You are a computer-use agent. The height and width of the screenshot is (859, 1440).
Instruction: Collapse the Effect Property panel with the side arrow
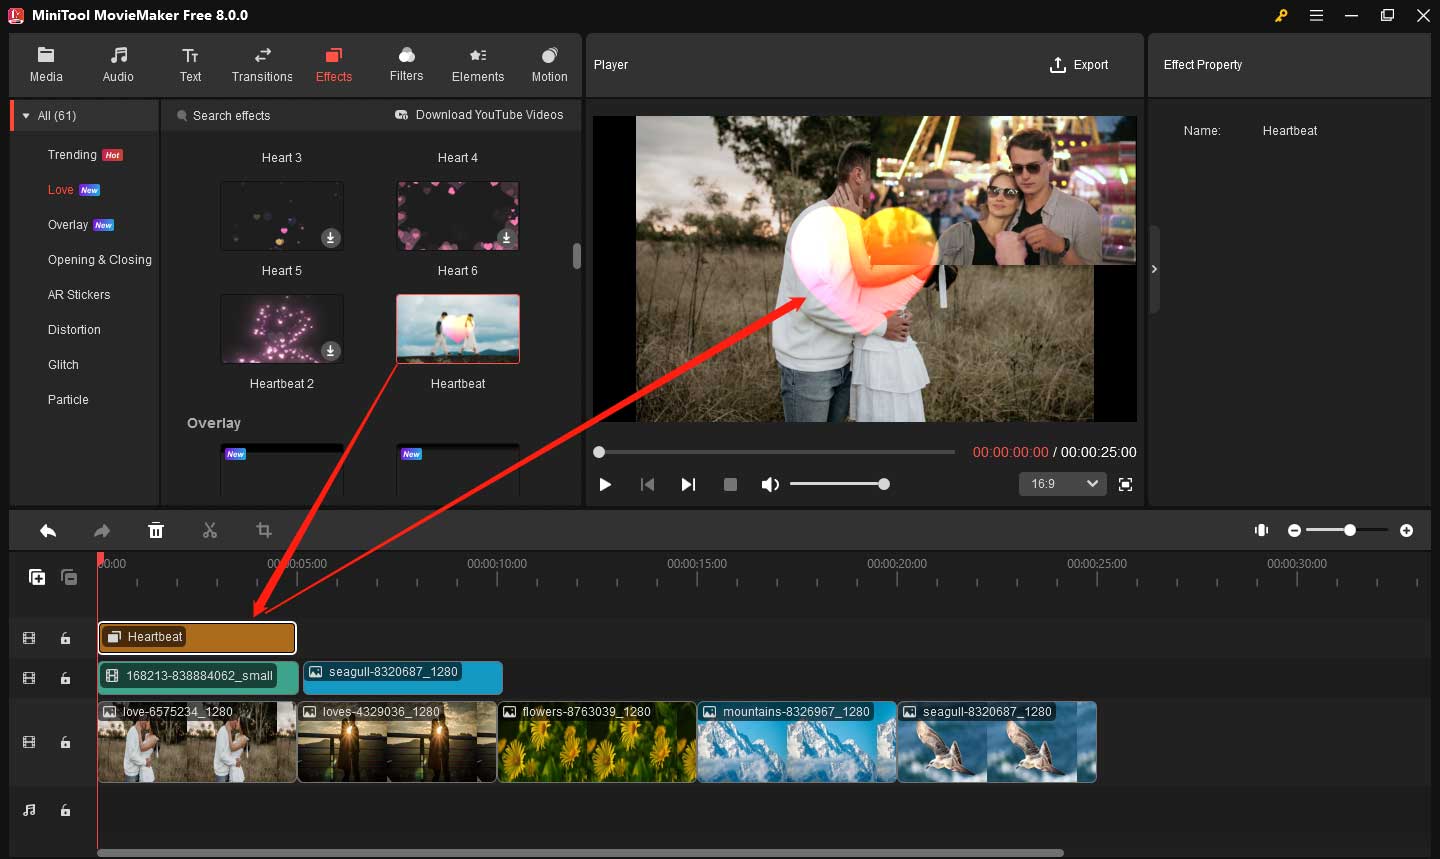[1154, 269]
